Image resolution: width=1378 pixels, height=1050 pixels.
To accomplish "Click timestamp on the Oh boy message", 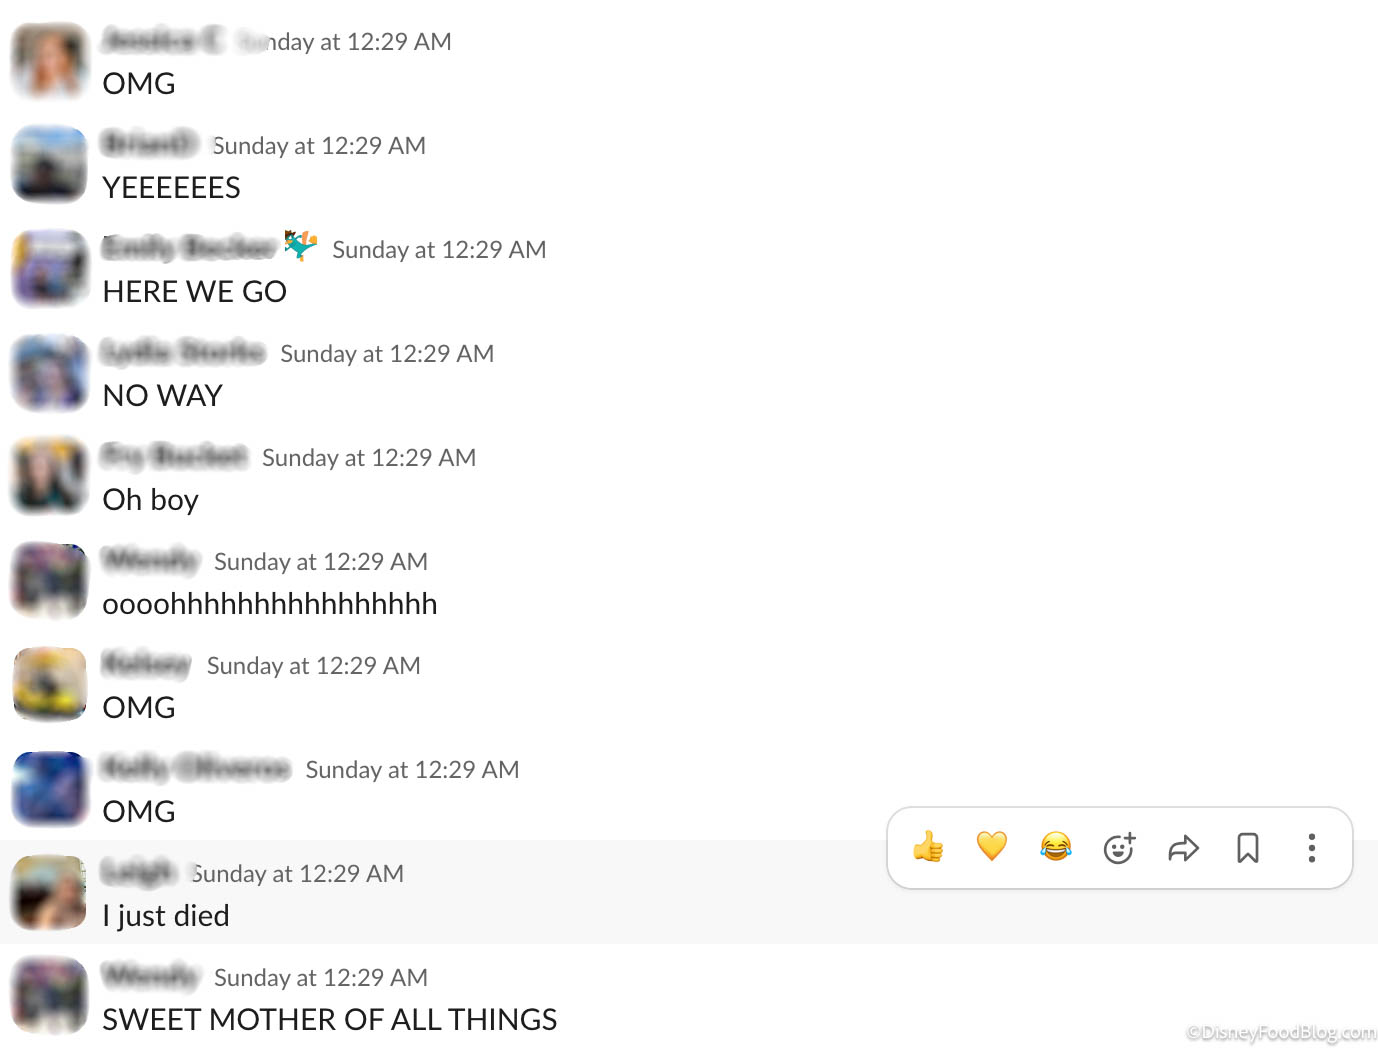I will 369,458.
